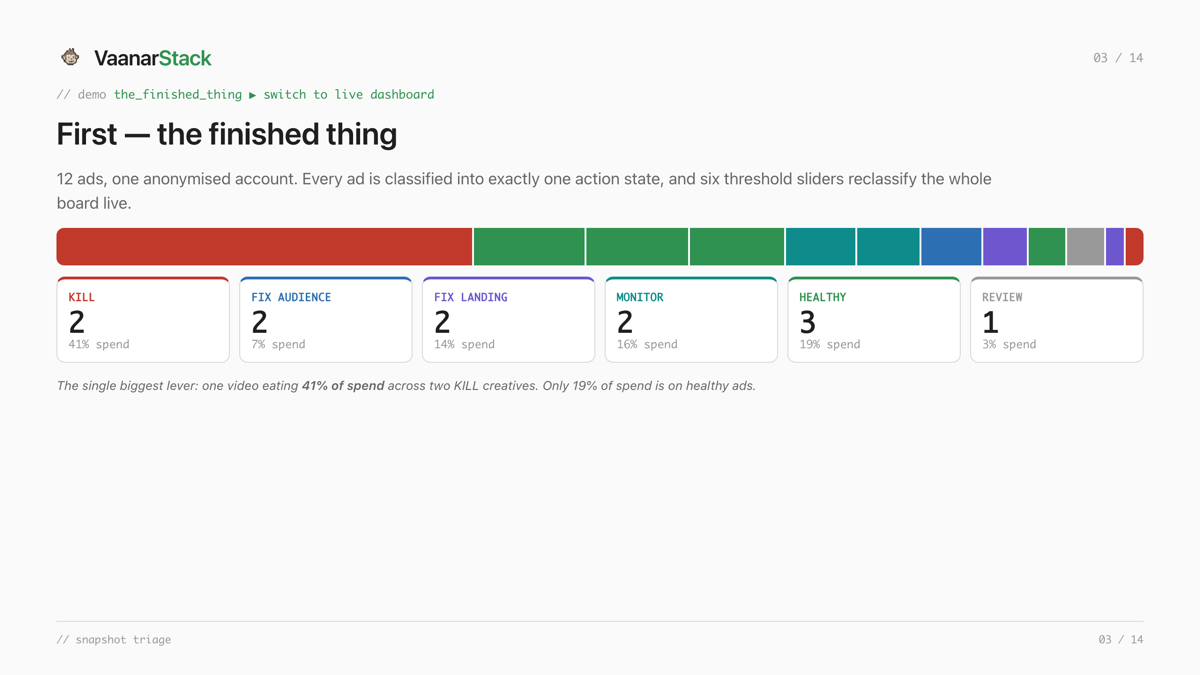Click the caption about the single biggest lever

click(406, 386)
